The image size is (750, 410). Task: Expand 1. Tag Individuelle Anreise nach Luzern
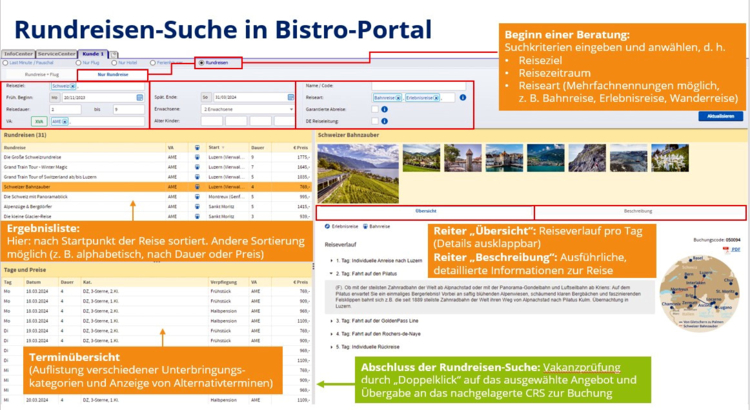331,261
